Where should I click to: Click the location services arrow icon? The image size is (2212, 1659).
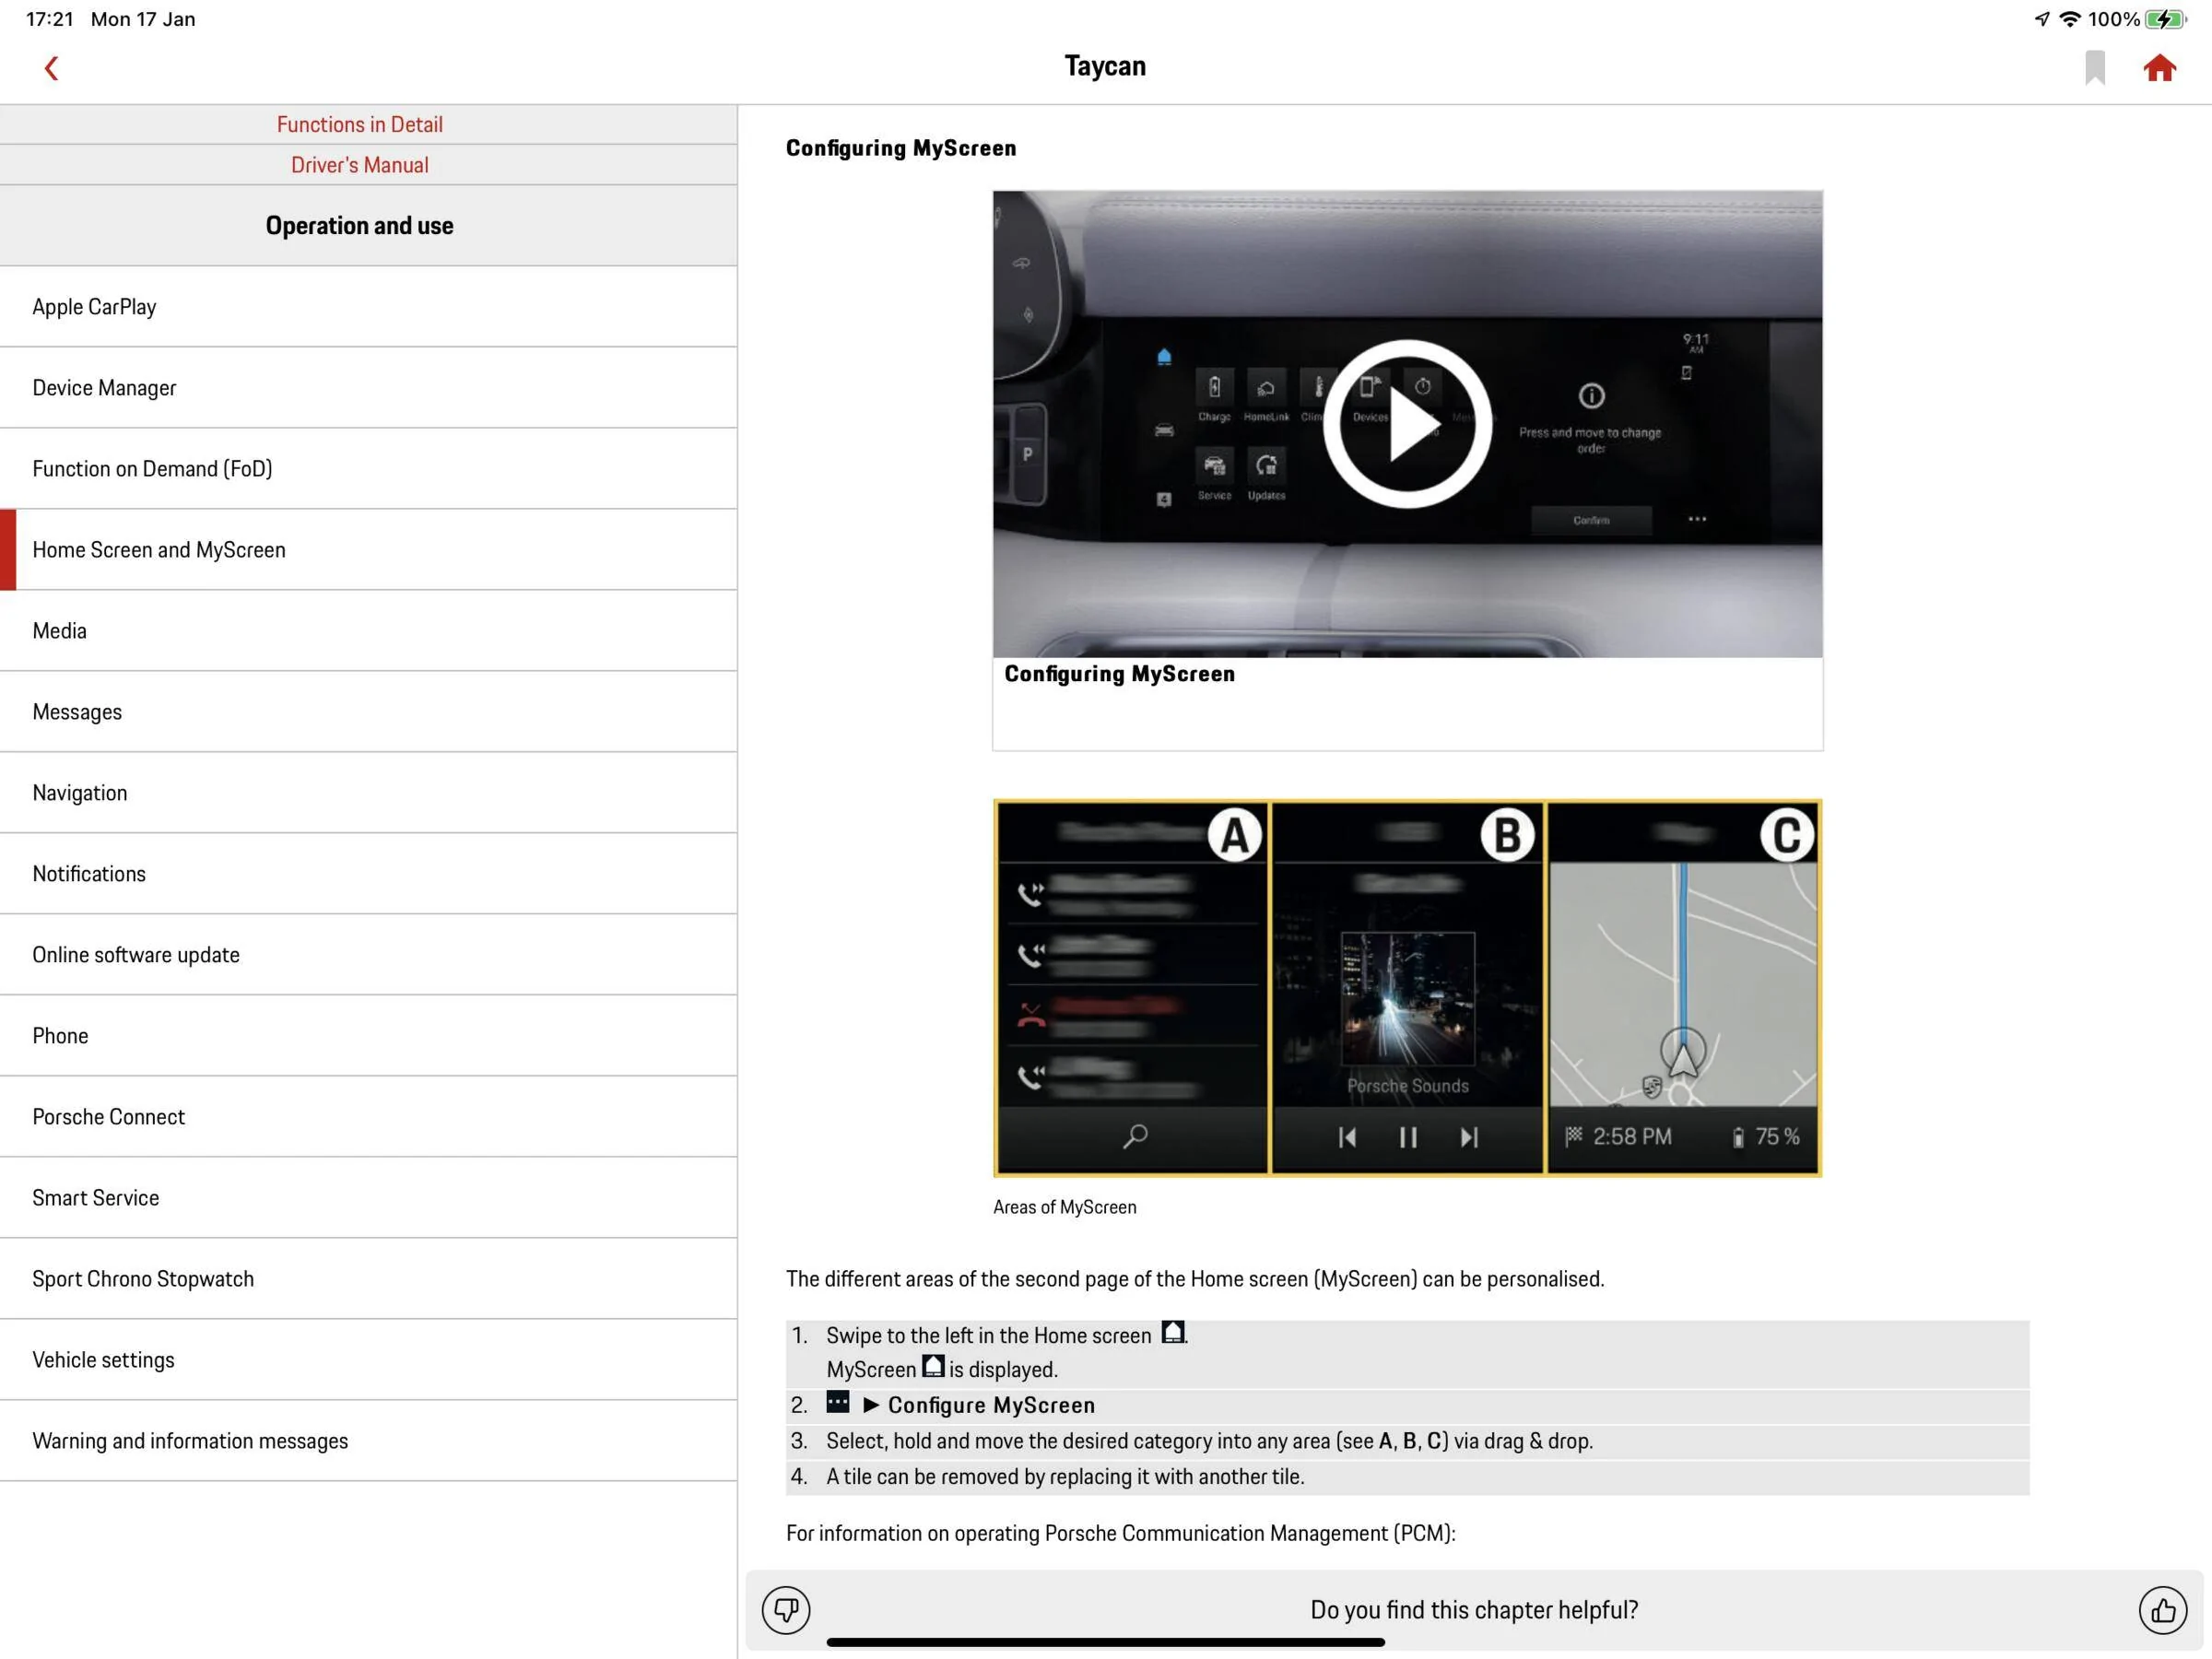coord(2042,19)
